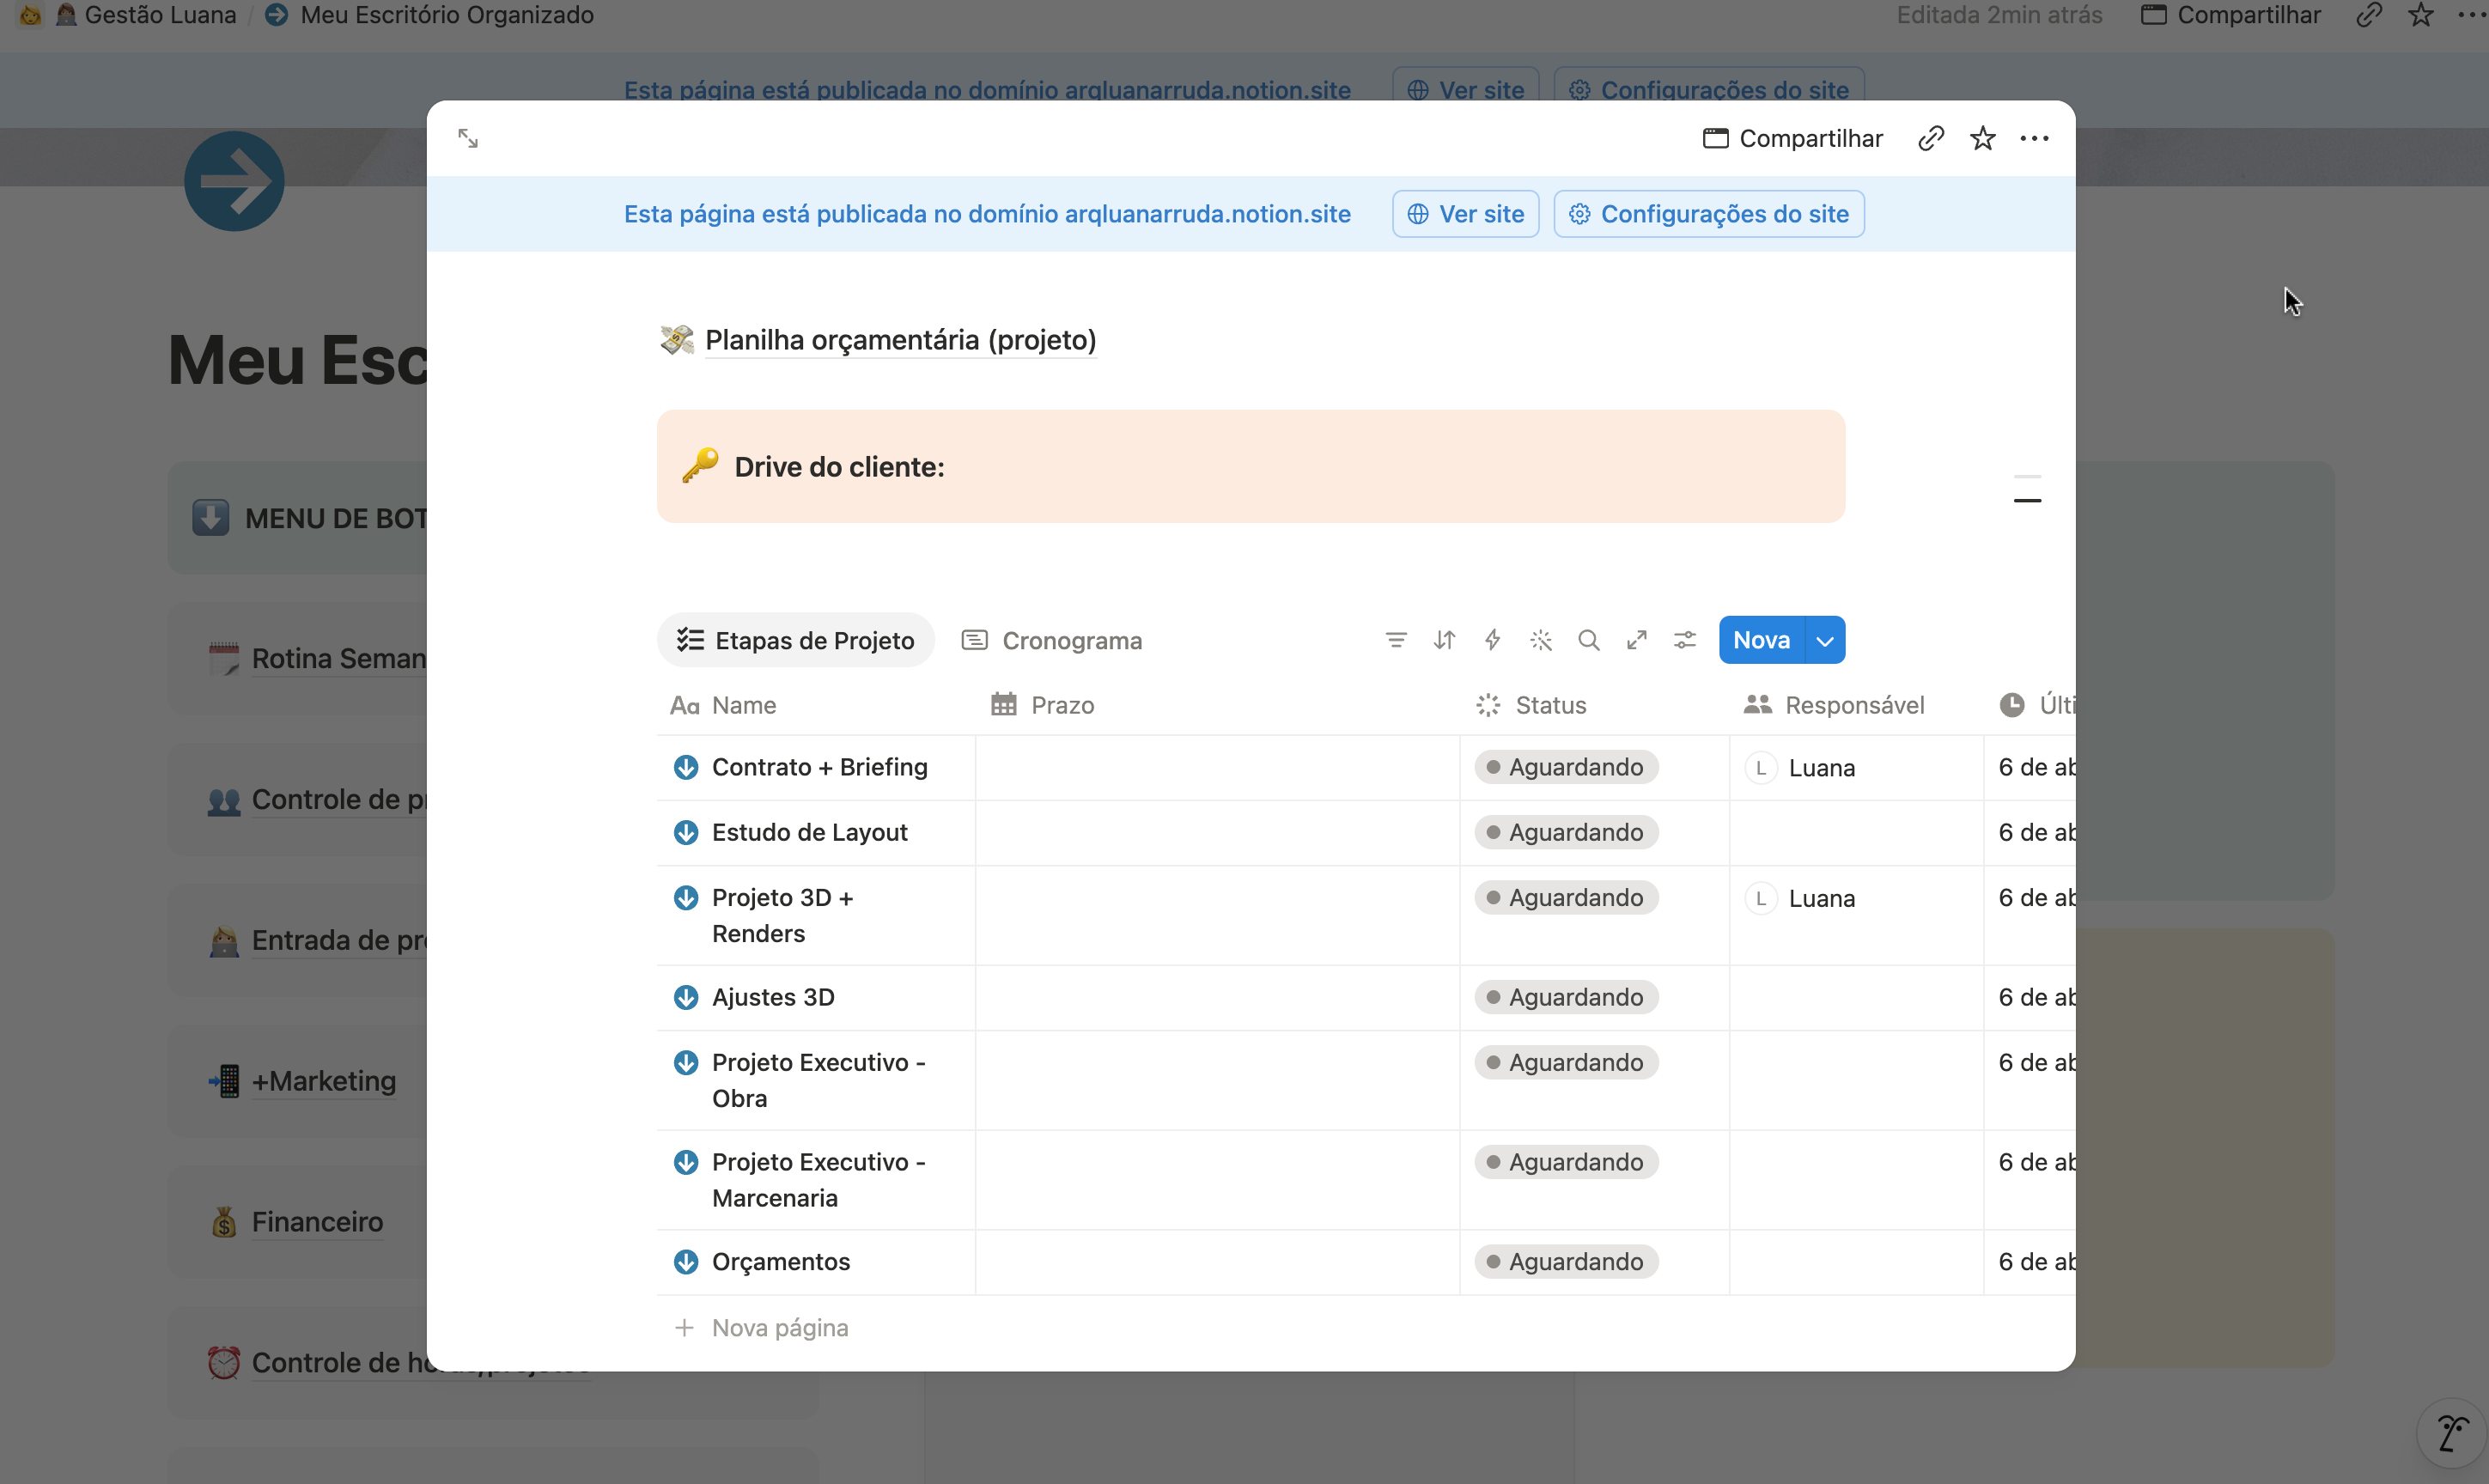Image resolution: width=2489 pixels, height=1484 pixels.
Task: Click the AI sparkle icon in database toolbar
Action: pyautogui.click(x=1541, y=640)
